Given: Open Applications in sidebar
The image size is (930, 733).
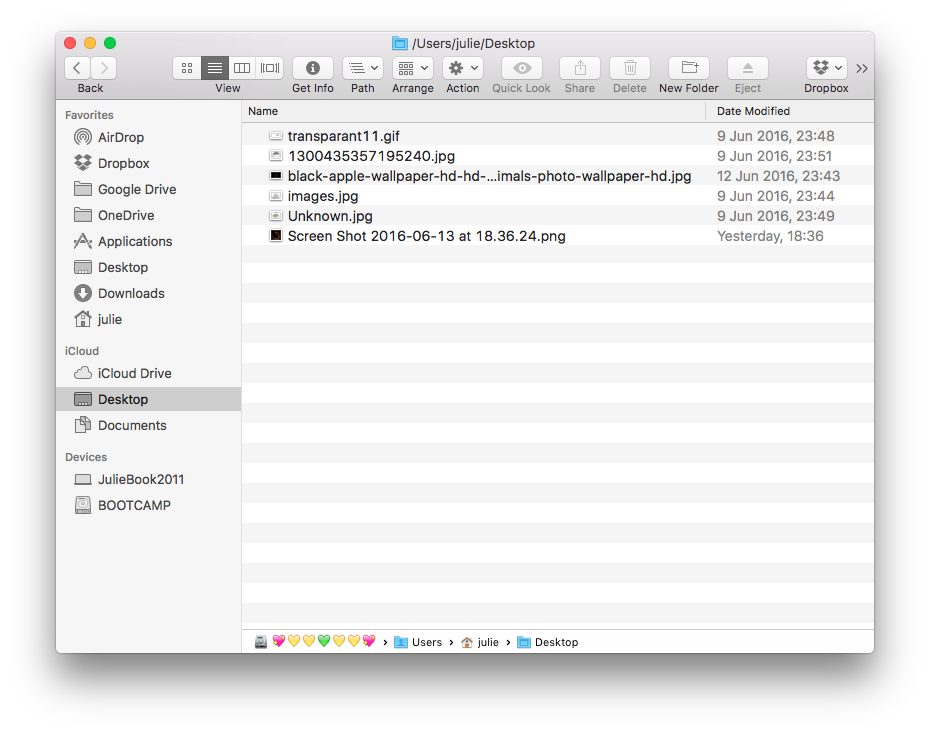Looking at the screenshot, I should point(148,241).
